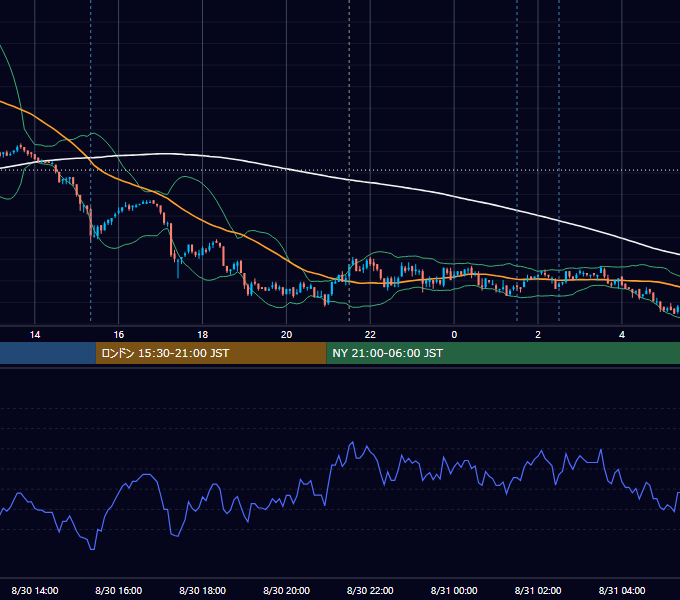Click the 8/30 22:00 time label
The width and height of the screenshot is (680, 600).
point(370,591)
